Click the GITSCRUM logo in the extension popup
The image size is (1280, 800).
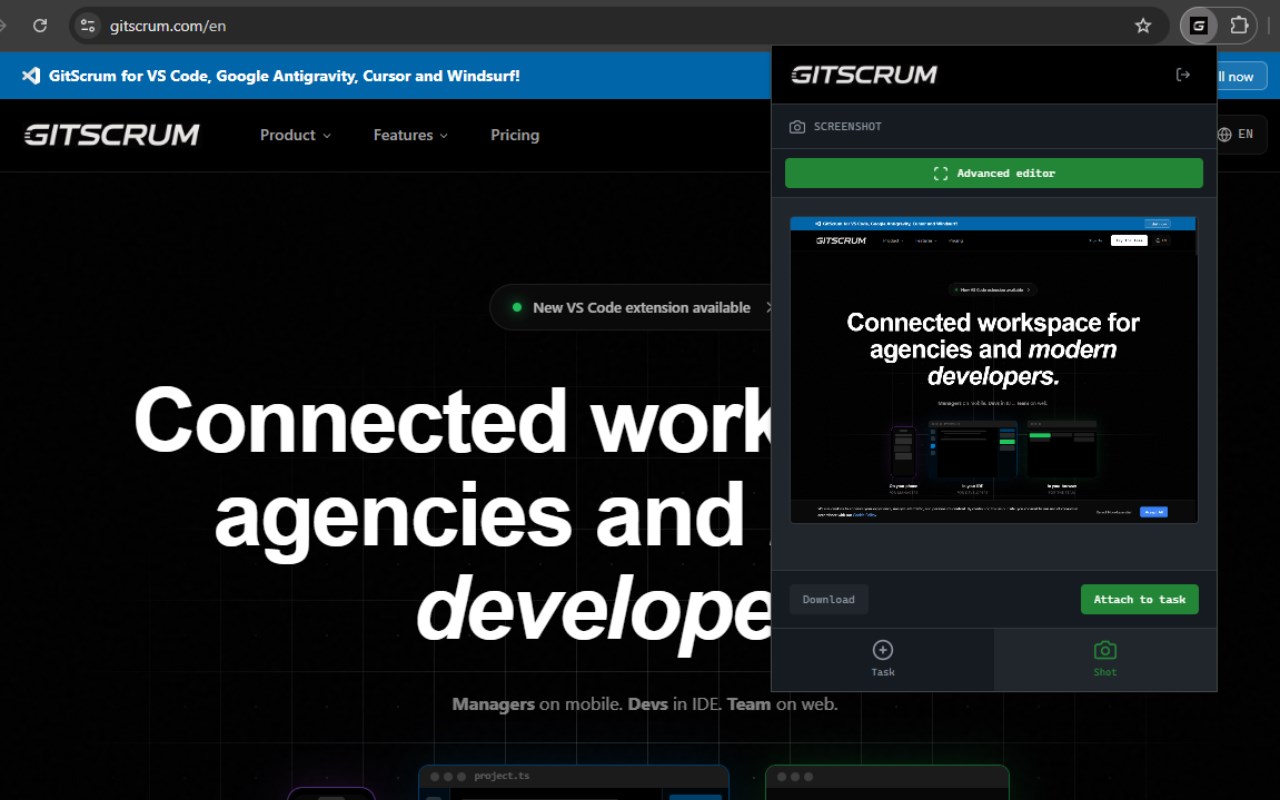[864, 75]
